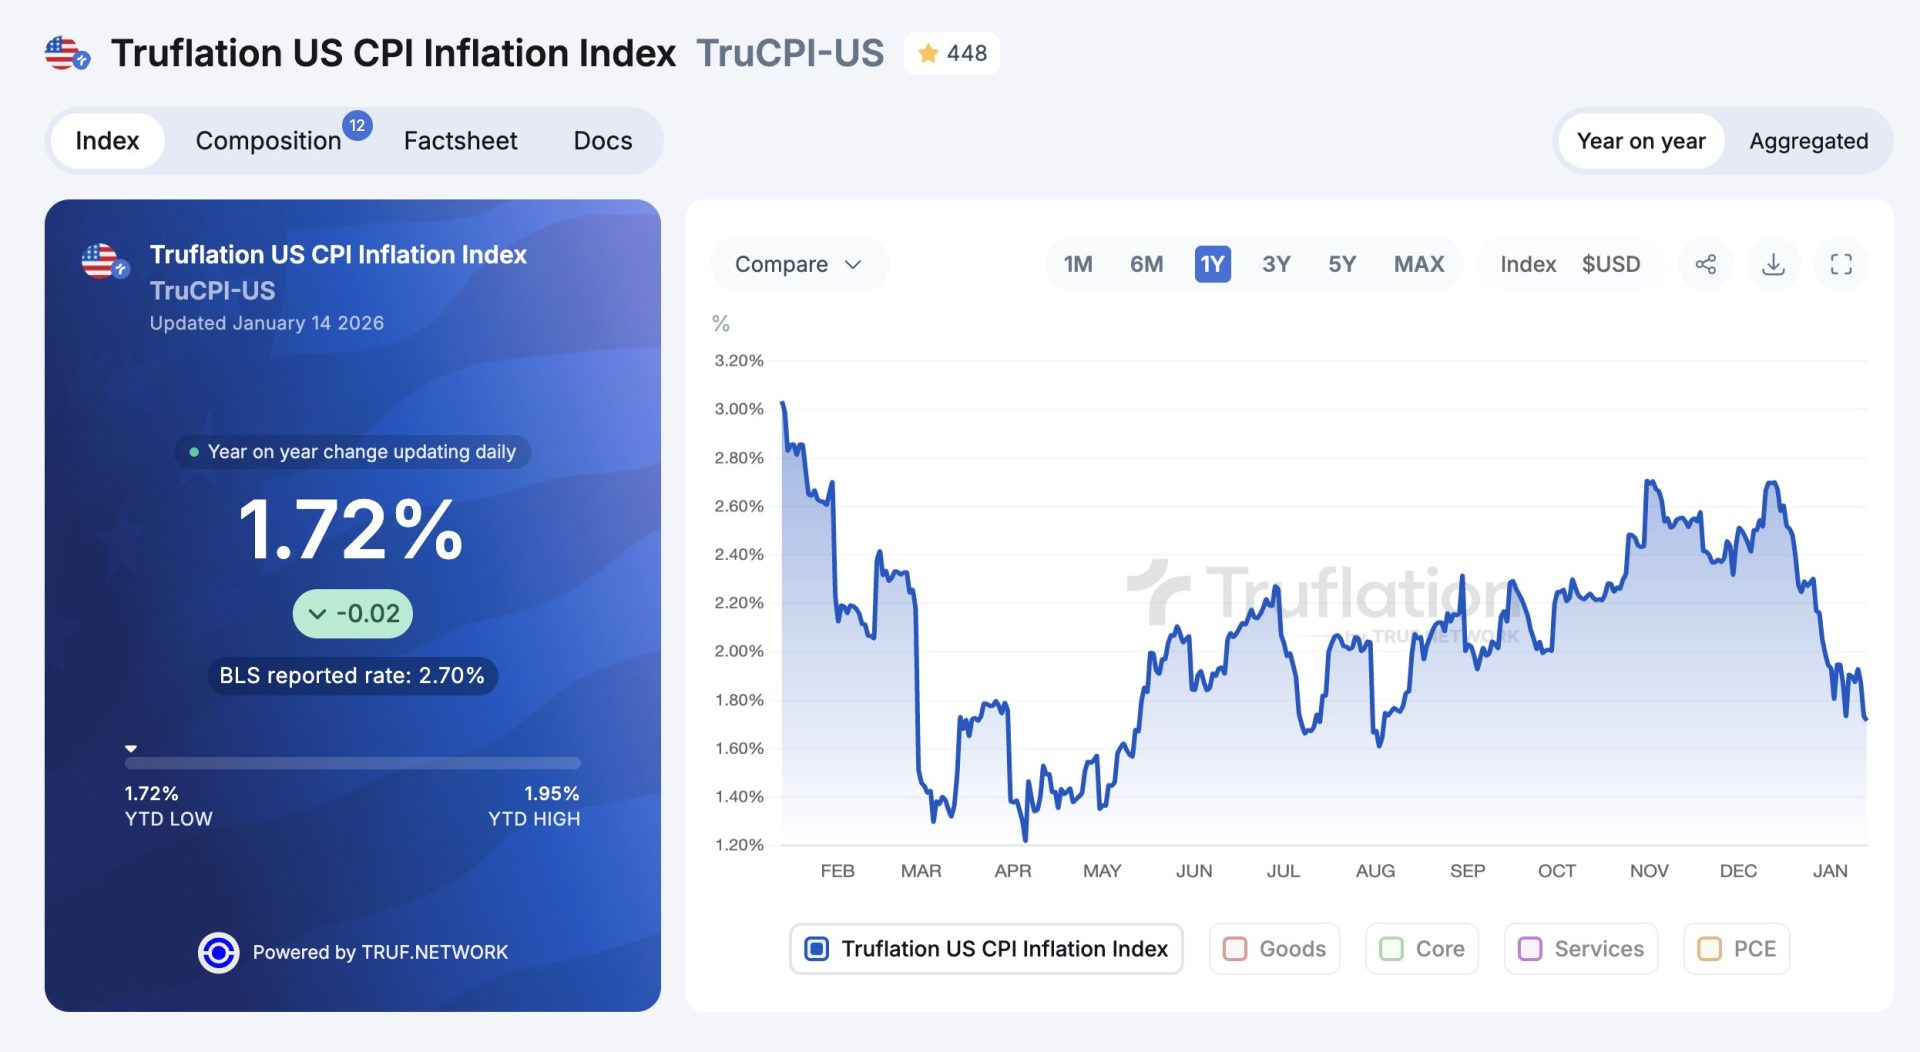Click the YTD low-high range bar
The image size is (1920, 1052).
click(x=352, y=763)
